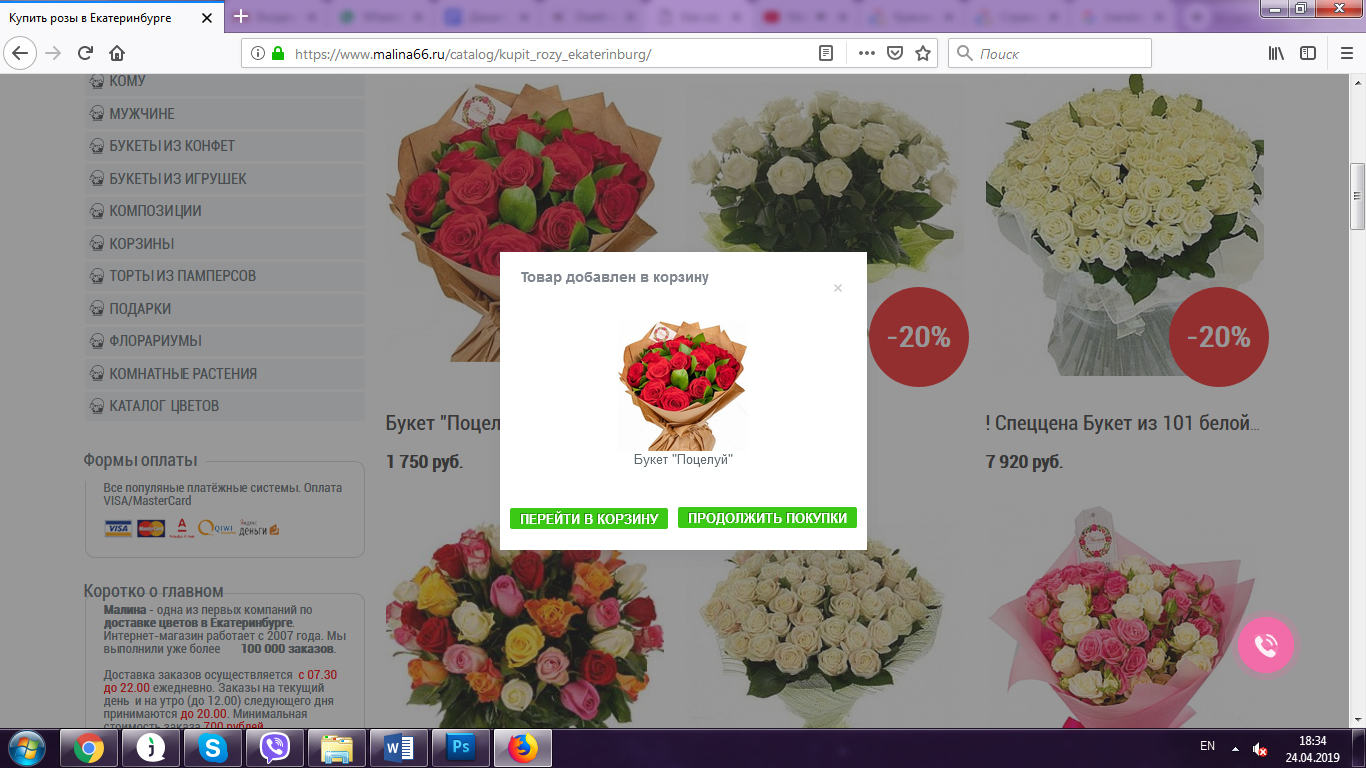Click 'Букет "Поцелуй"' label in popup
Image resolution: width=1366 pixels, height=768 pixels.
683,459
